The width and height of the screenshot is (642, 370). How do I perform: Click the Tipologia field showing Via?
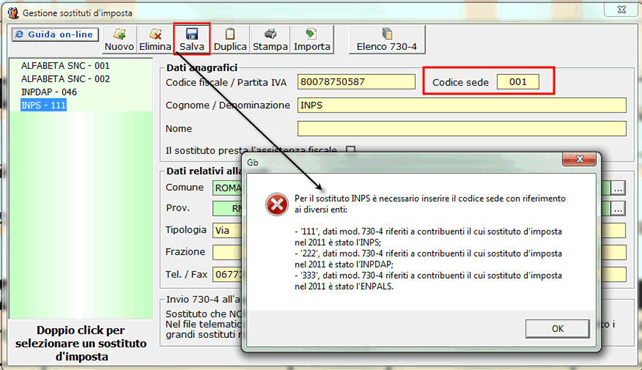click(x=227, y=230)
